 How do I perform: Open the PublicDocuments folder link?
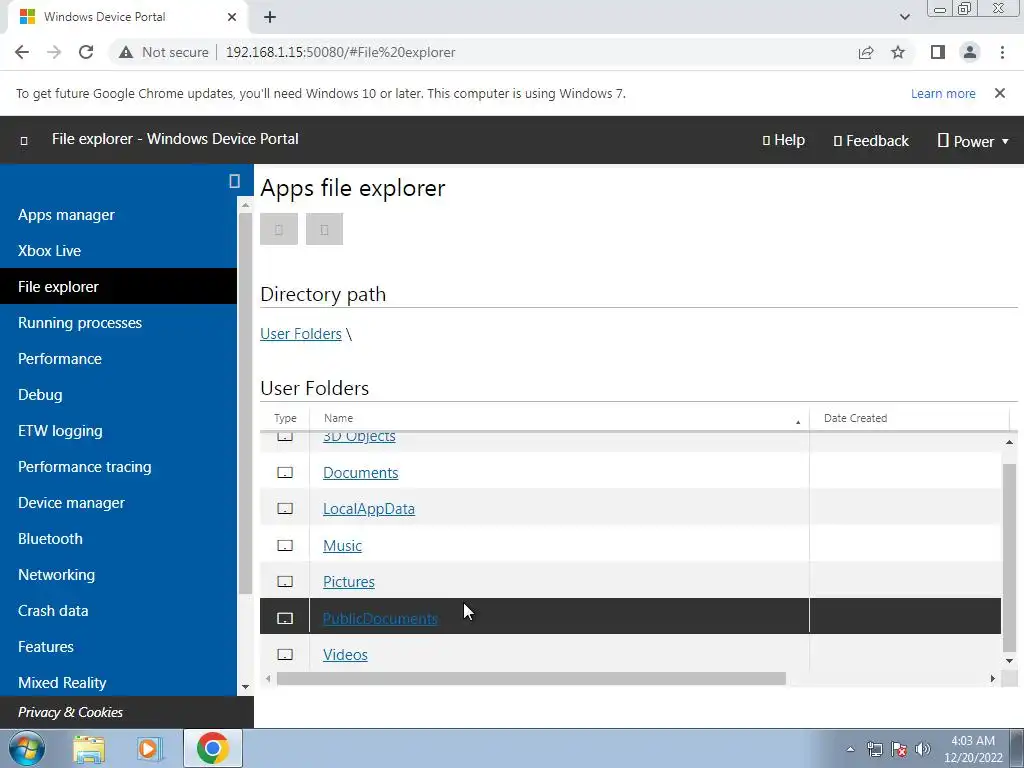click(x=380, y=618)
